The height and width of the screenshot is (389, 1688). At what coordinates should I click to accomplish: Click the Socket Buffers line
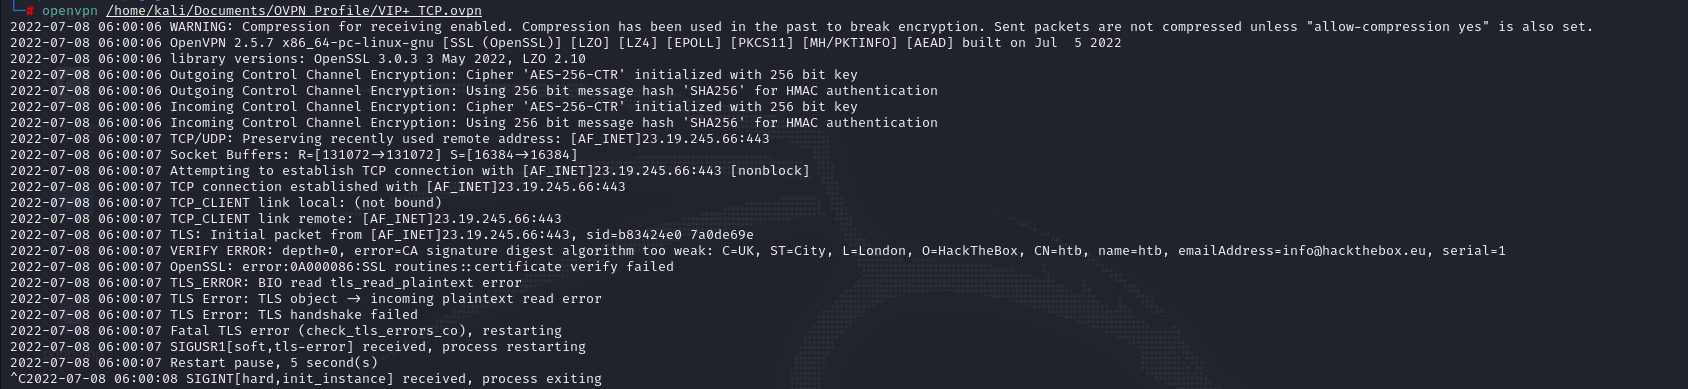(294, 155)
